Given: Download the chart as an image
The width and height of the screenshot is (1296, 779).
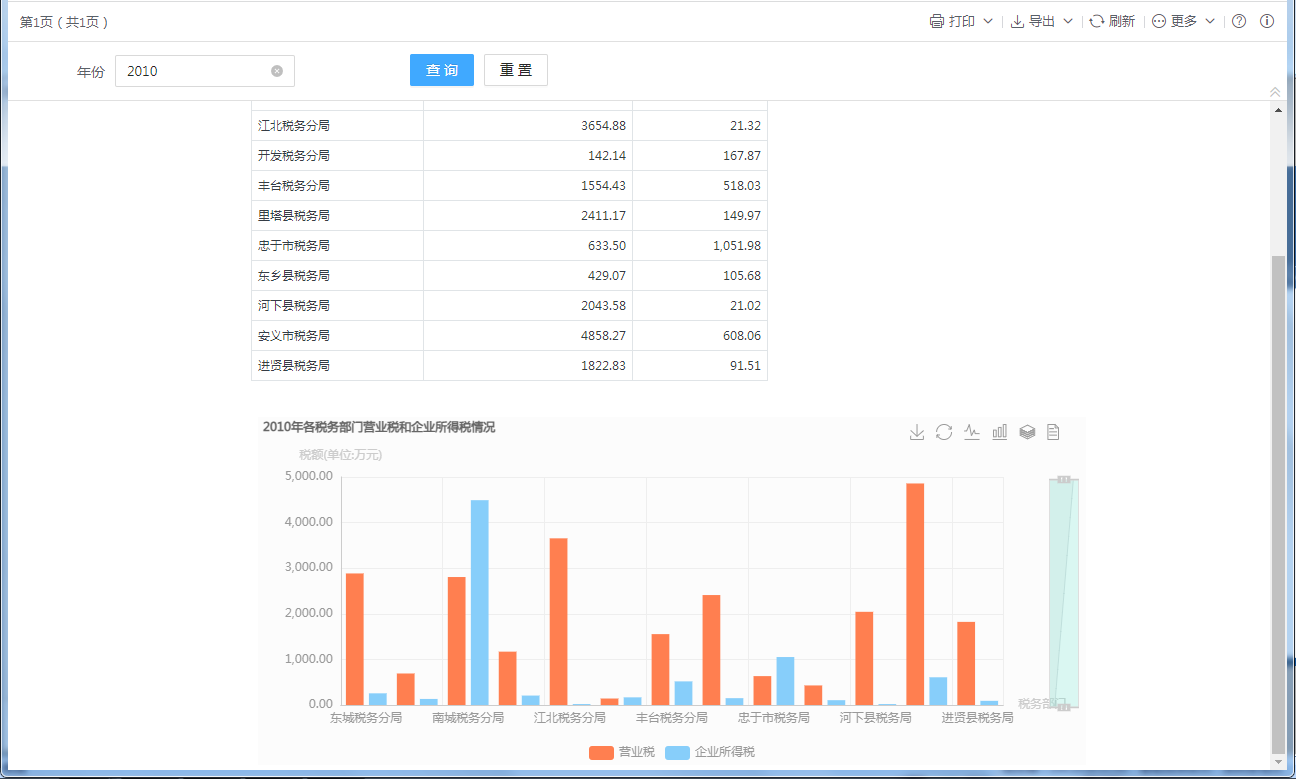Looking at the screenshot, I should (916, 432).
